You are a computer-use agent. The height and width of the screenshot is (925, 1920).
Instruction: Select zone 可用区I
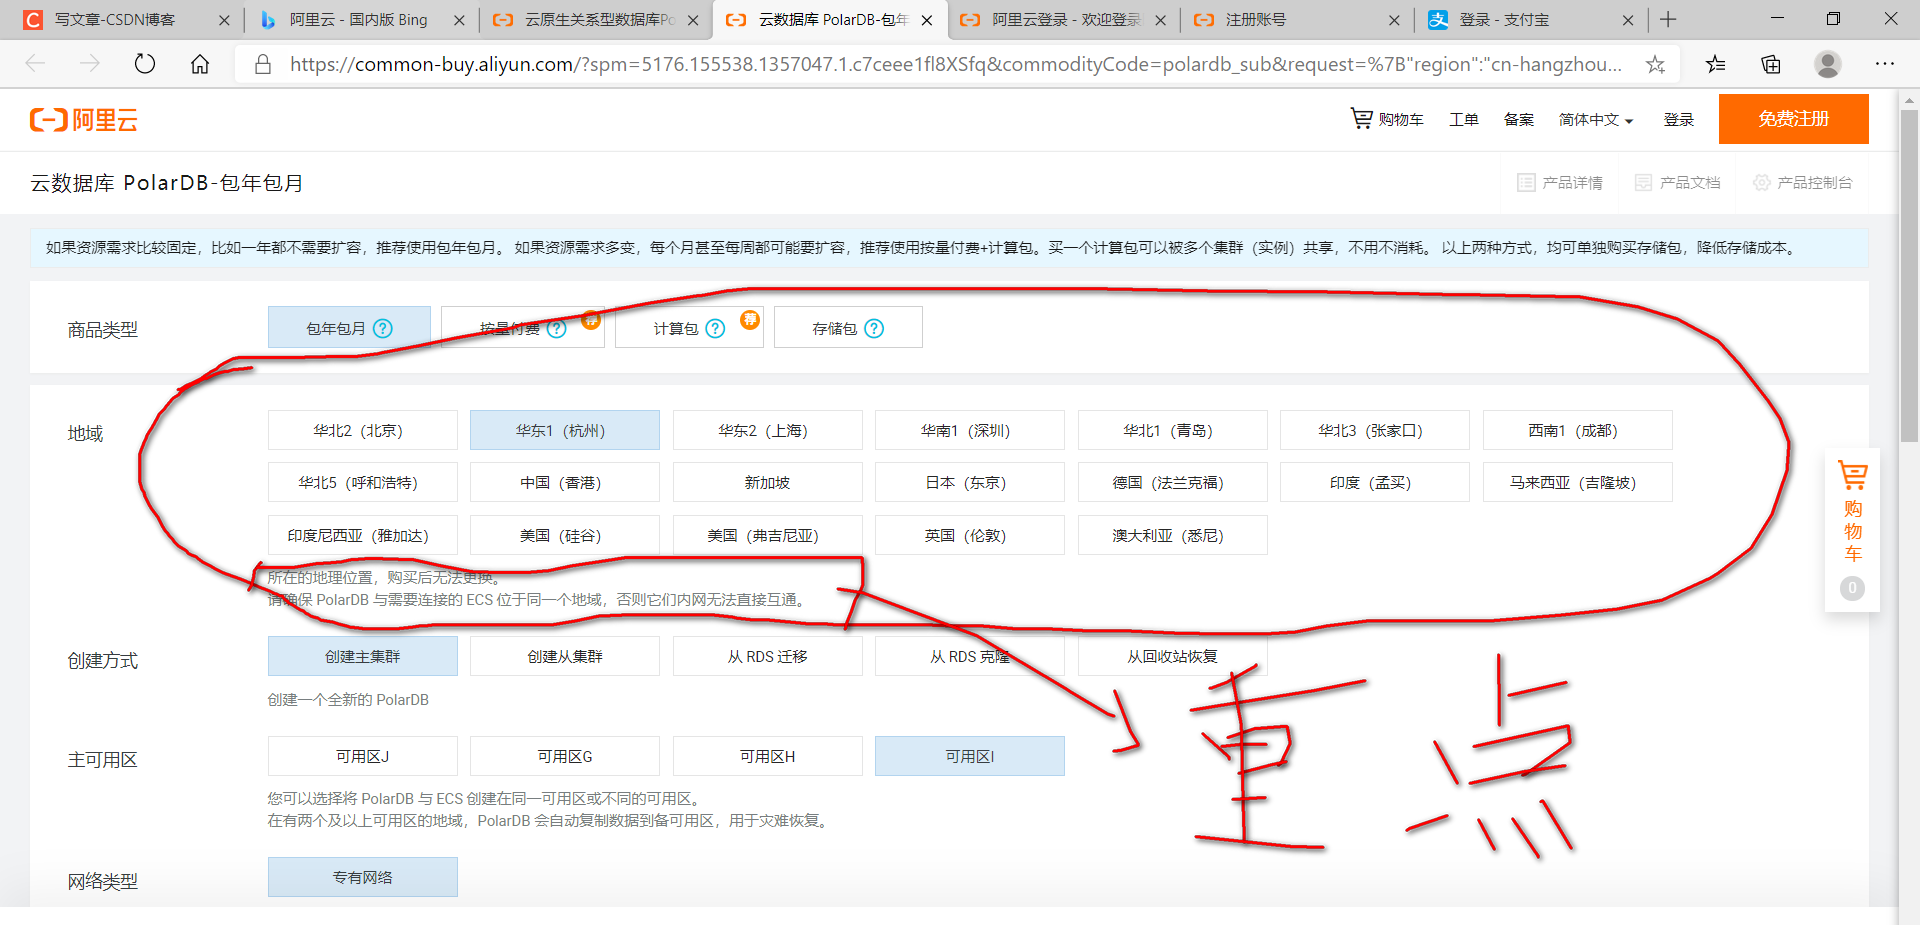pyautogui.click(x=970, y=756)
